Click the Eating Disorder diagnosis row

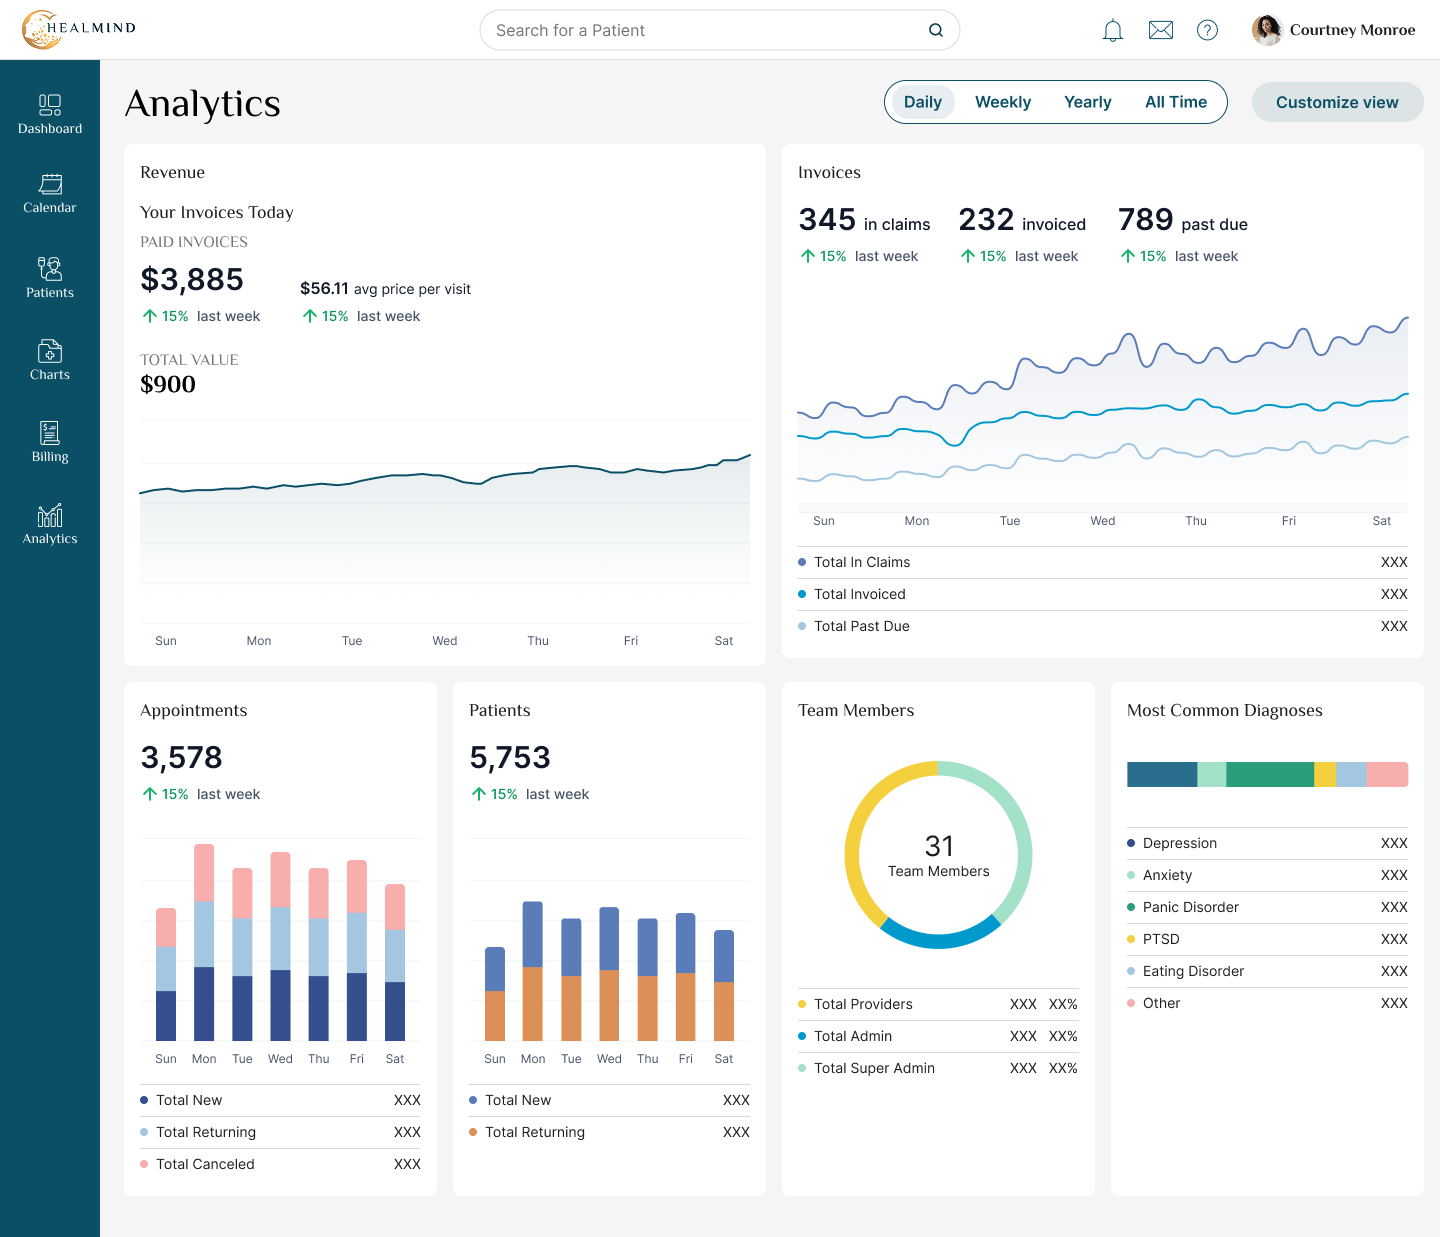coord(1268,971)
